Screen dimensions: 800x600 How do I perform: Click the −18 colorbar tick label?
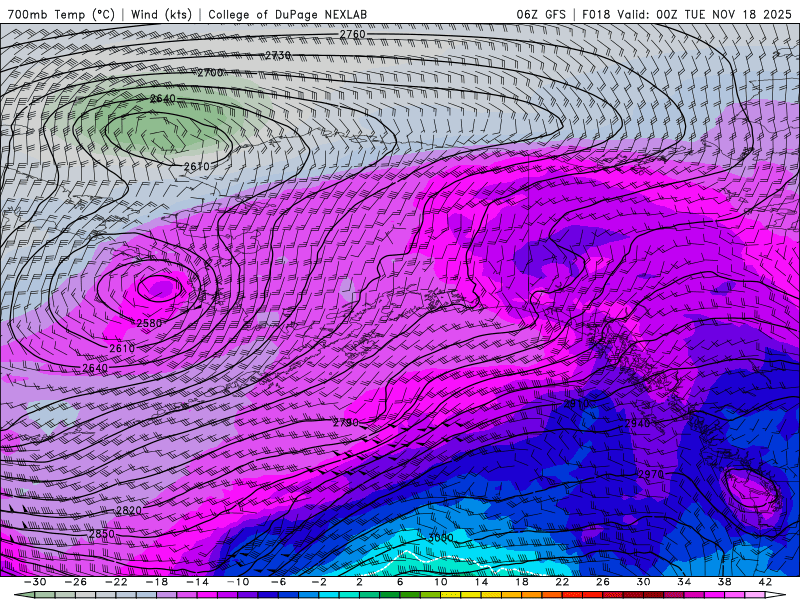coord(157,582)
